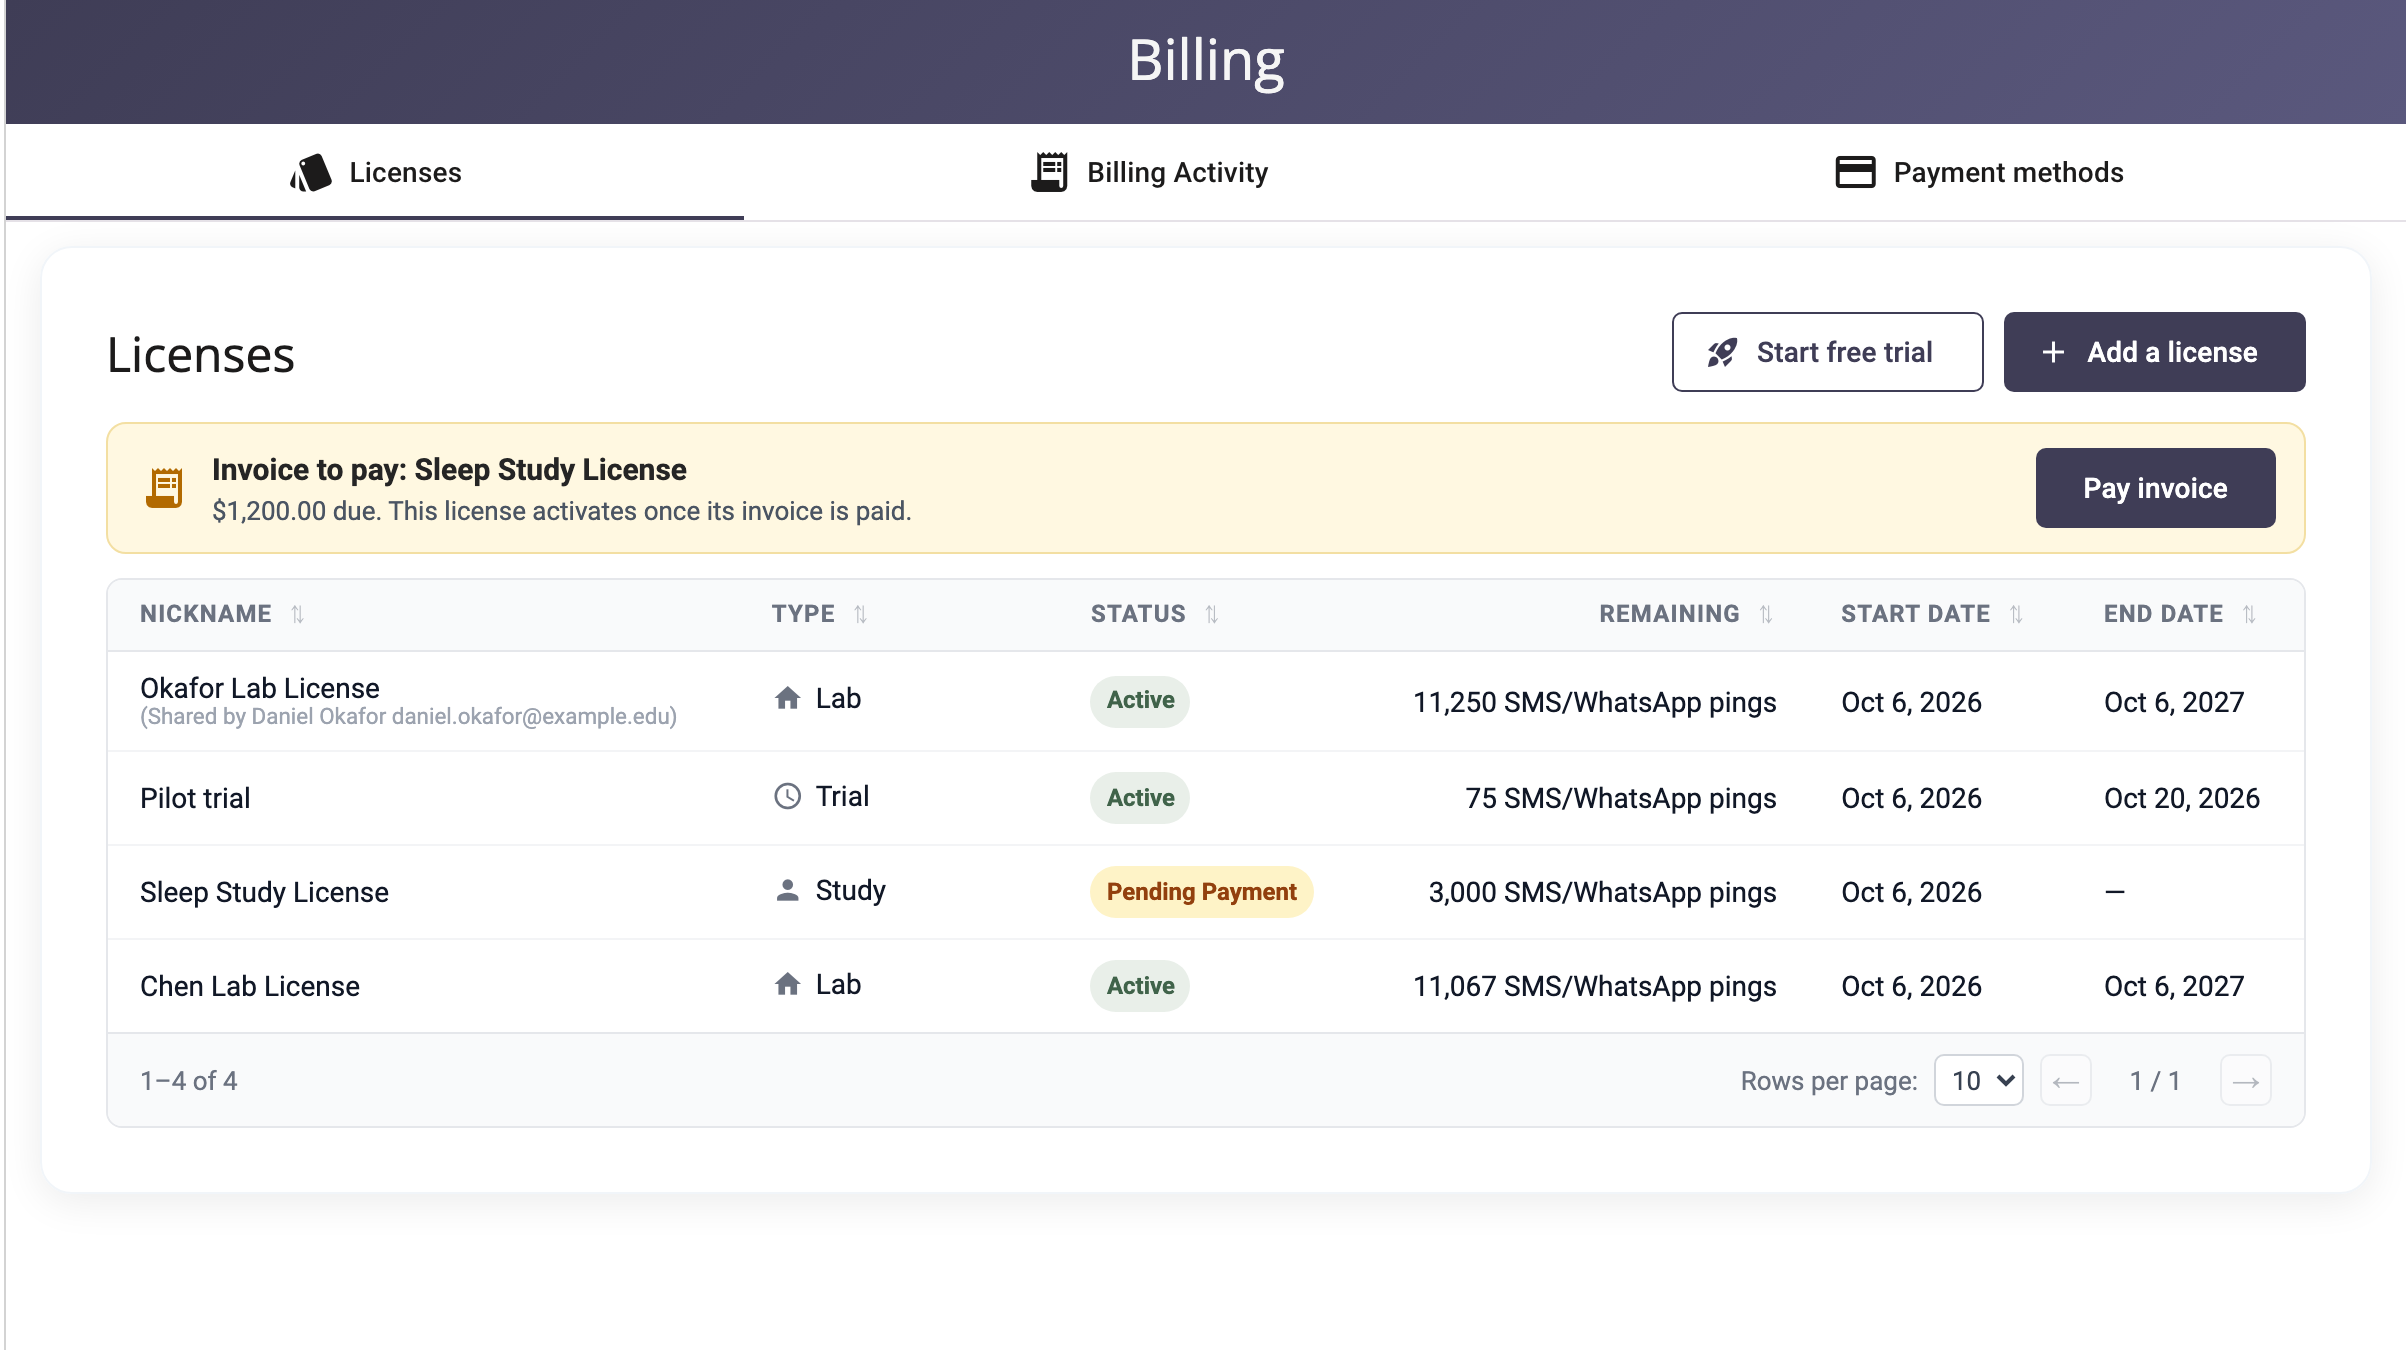Screen dimensions: 2406x1350
Task: Sort the table by End Date
Action: pyautogui.click(x=2180, y=614)
